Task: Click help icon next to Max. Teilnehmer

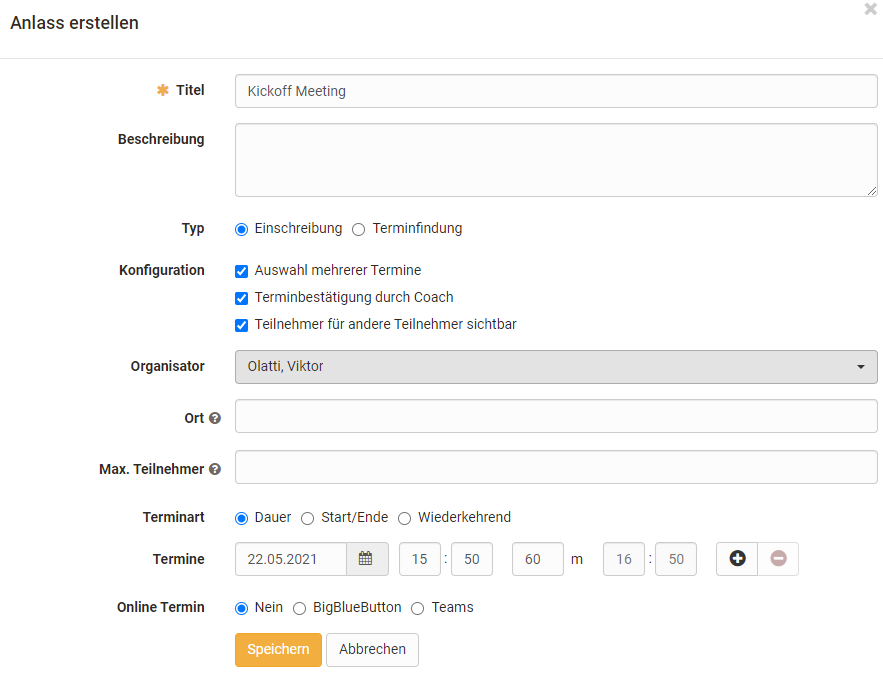Action: point(215,469)
